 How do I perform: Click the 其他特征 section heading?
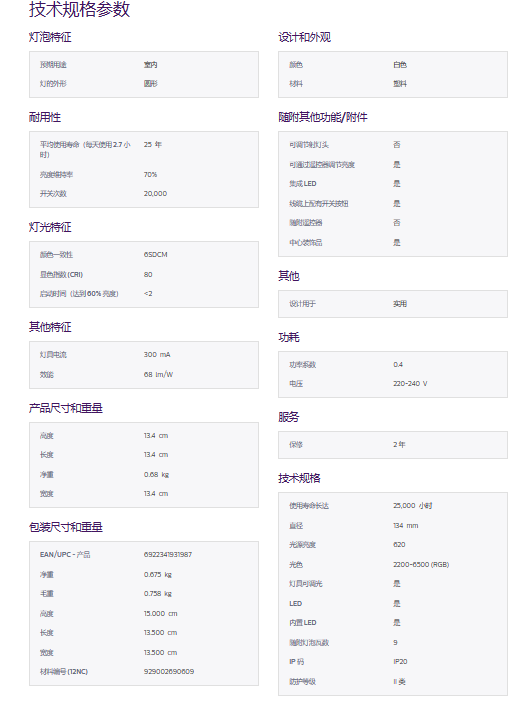50,327
